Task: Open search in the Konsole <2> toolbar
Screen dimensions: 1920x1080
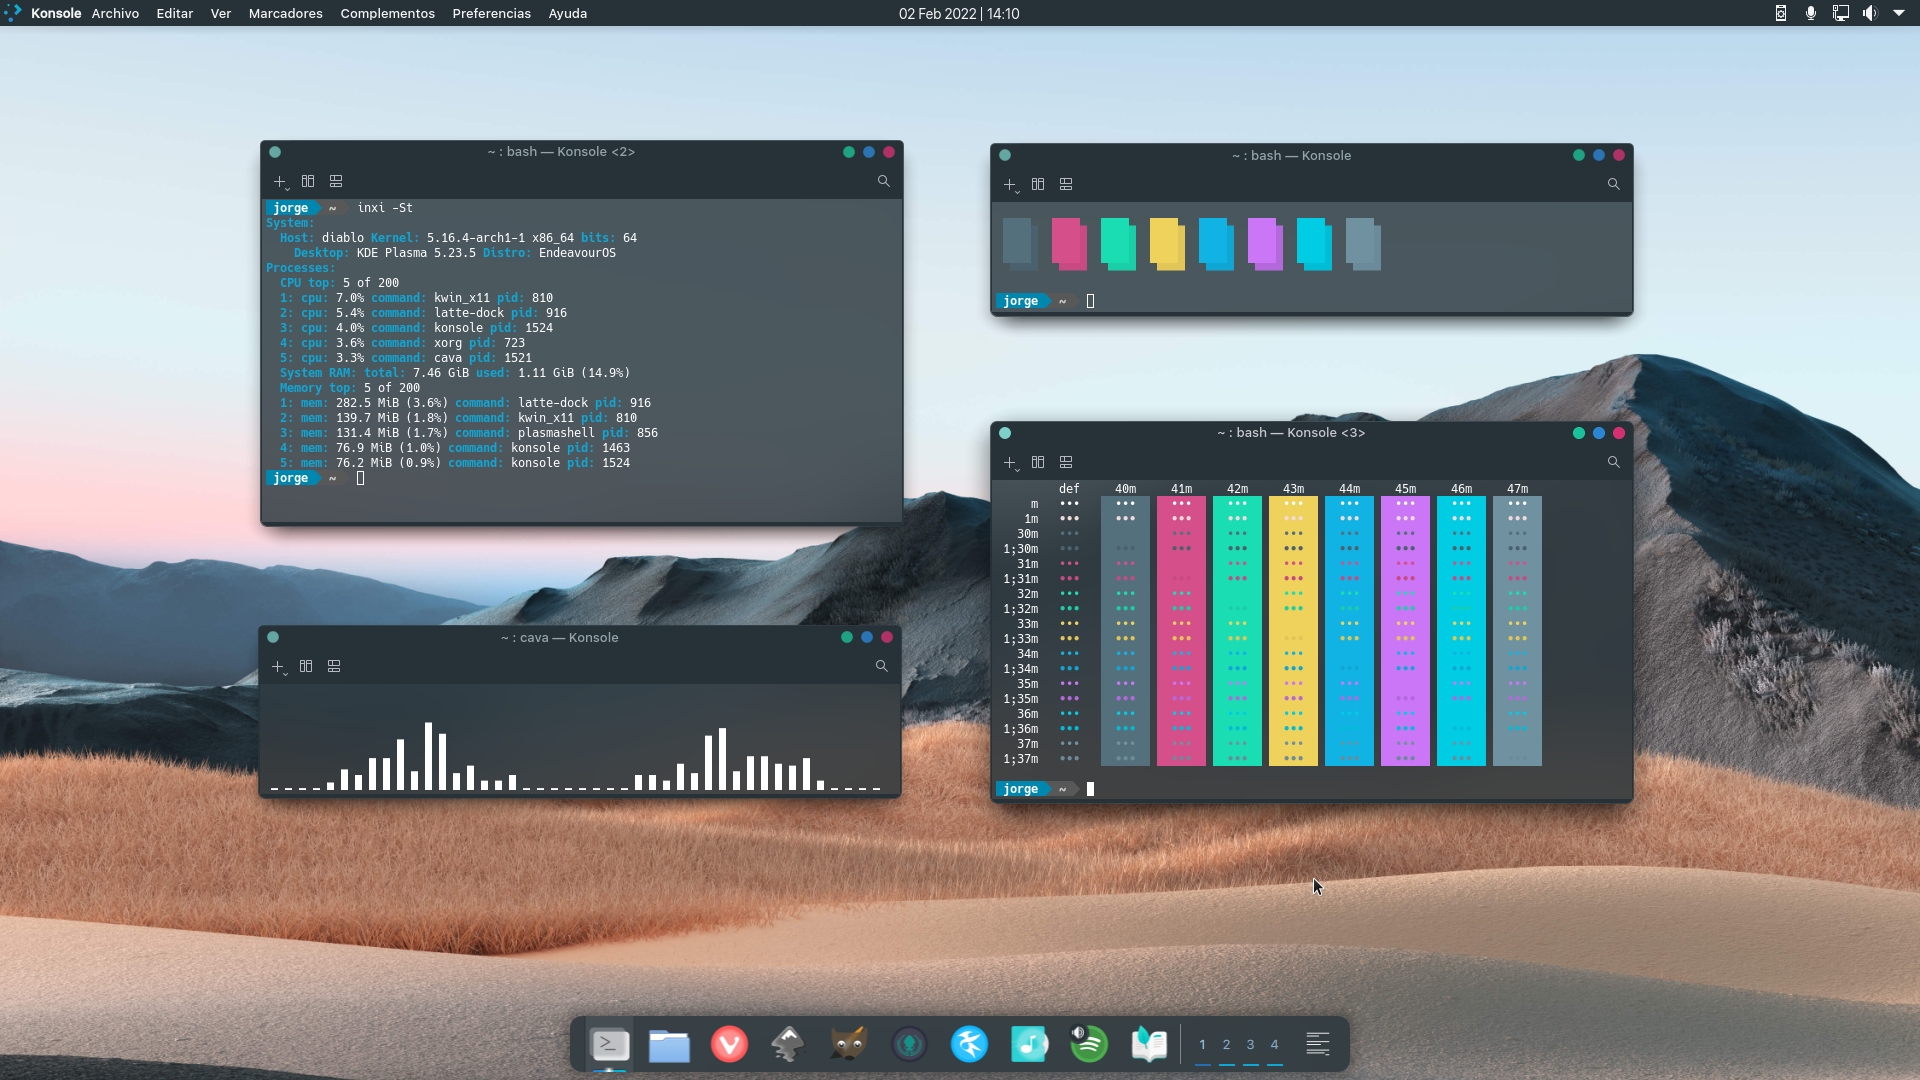Action: point(884,181)
